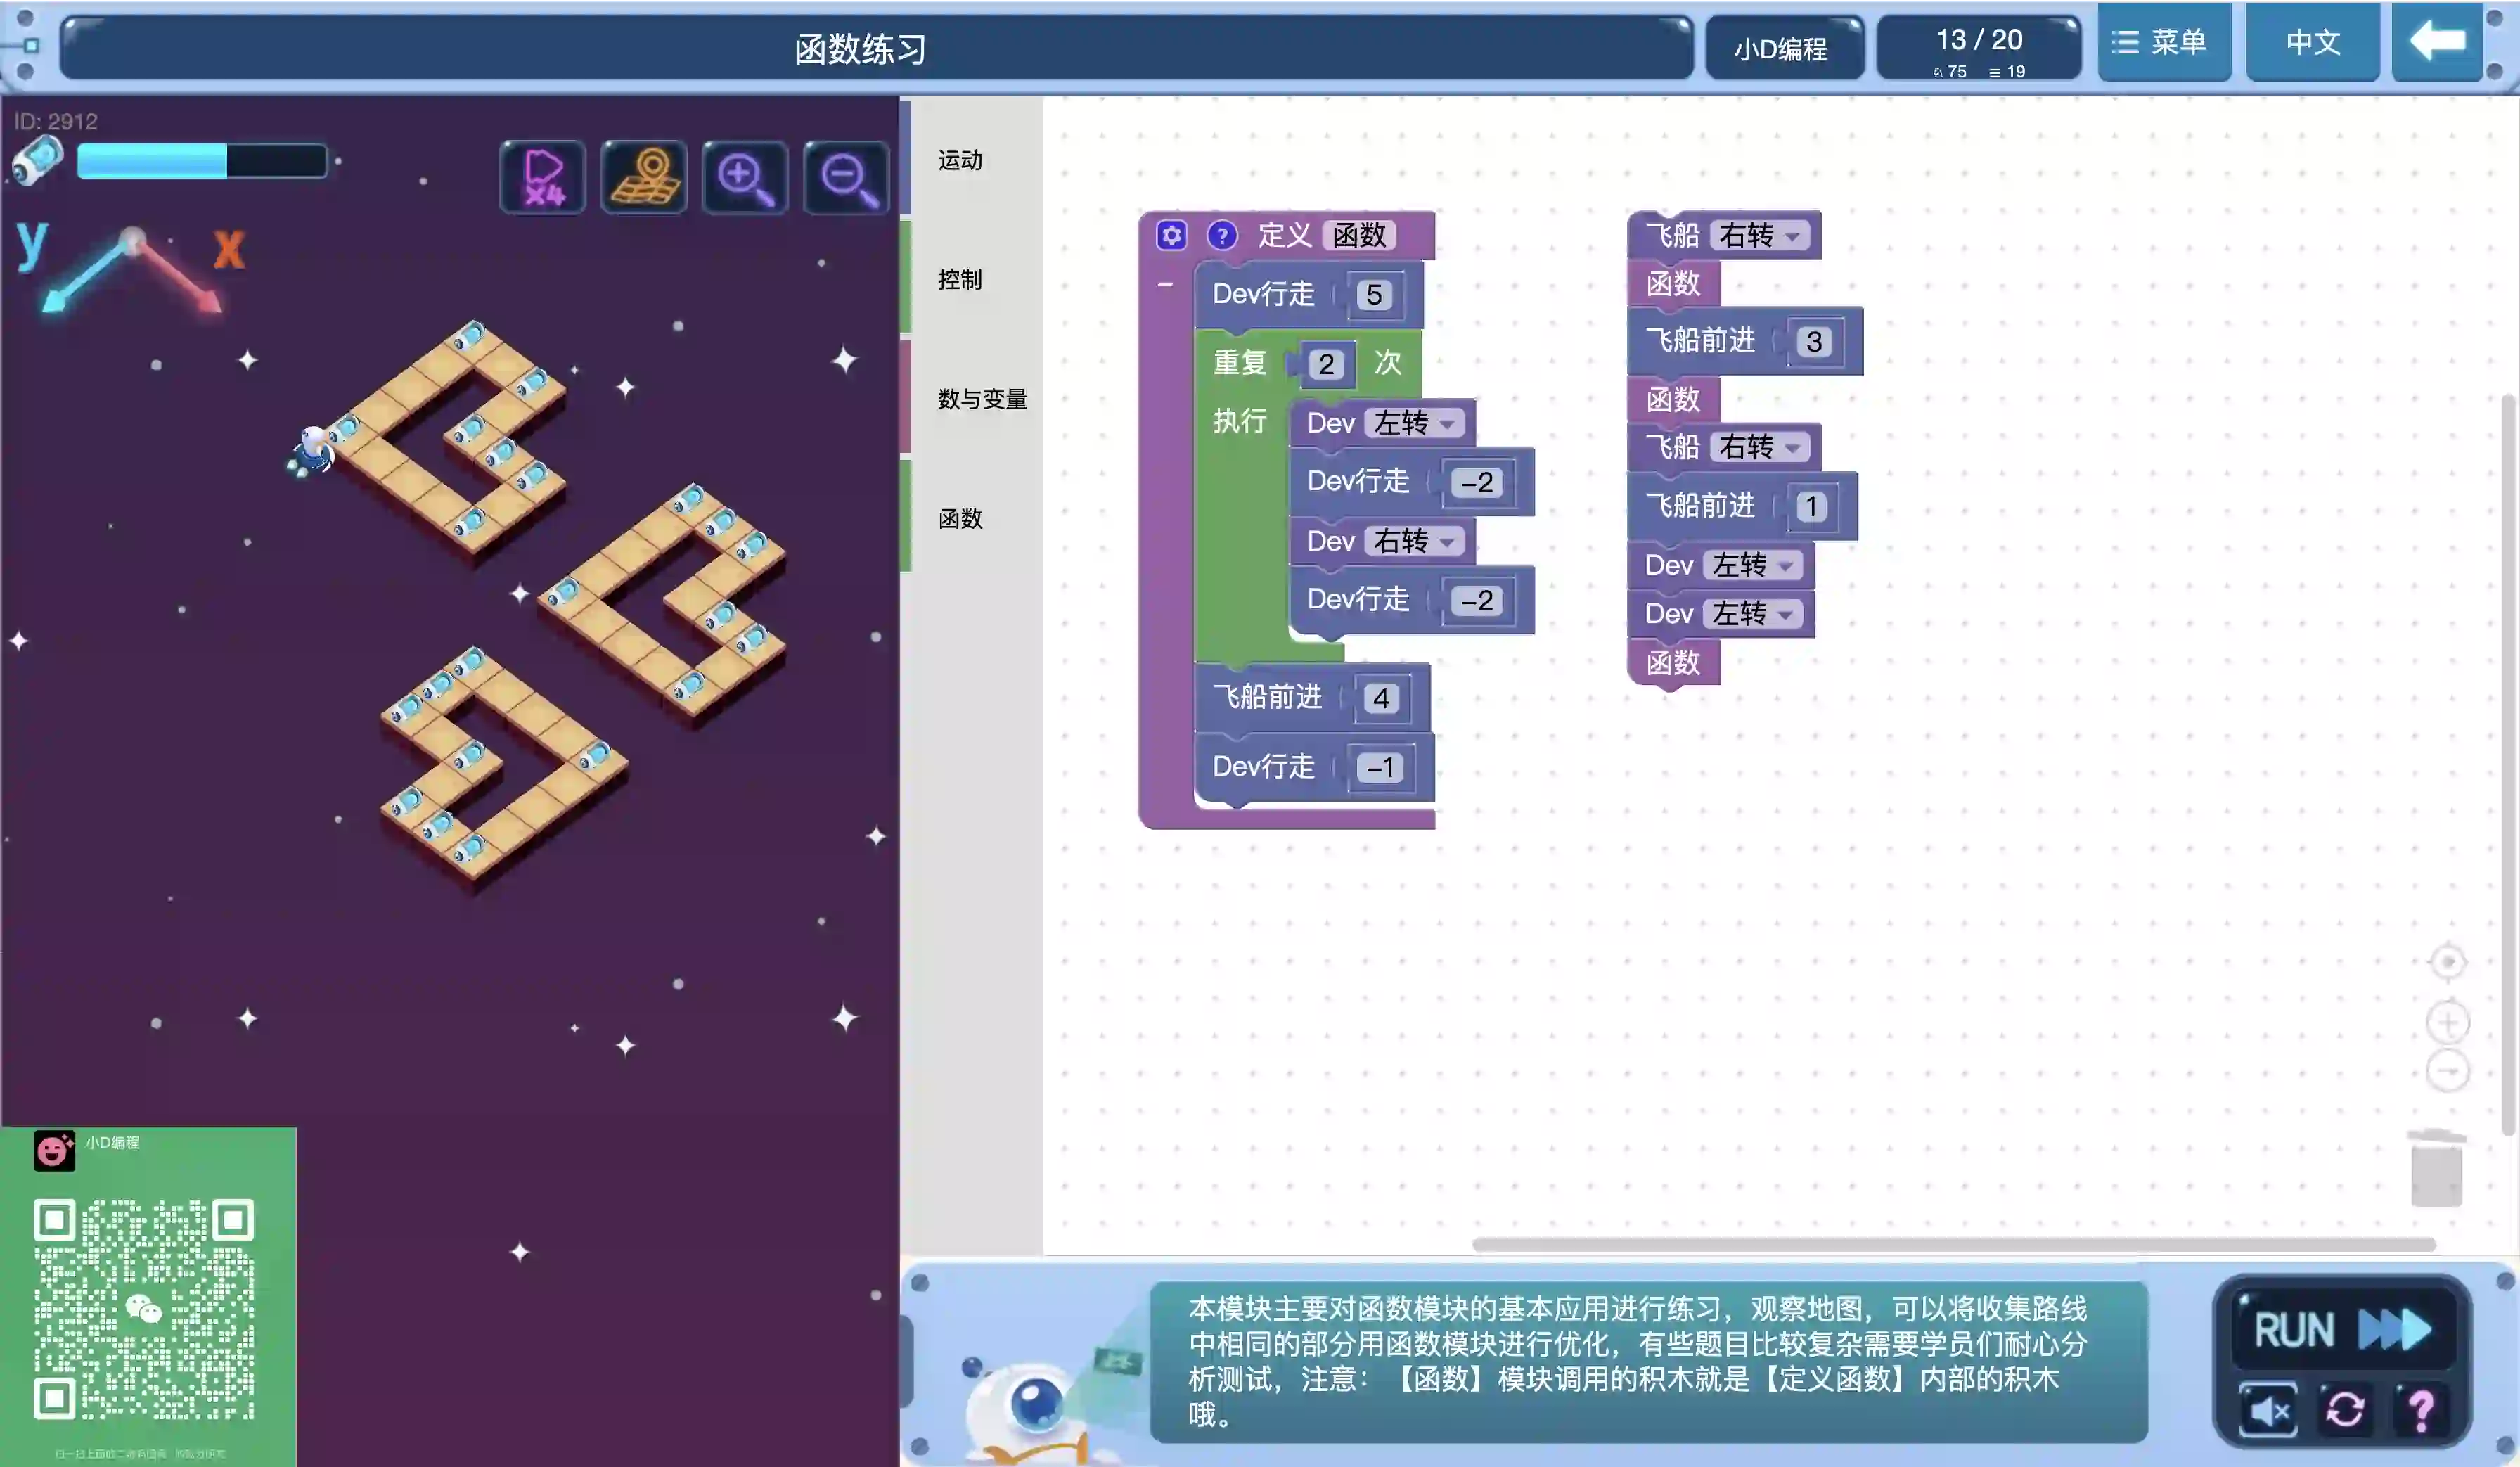Switch language with the 中文 button
This screenshot has height=1467, width=2520.
[x=2312, y=42]
